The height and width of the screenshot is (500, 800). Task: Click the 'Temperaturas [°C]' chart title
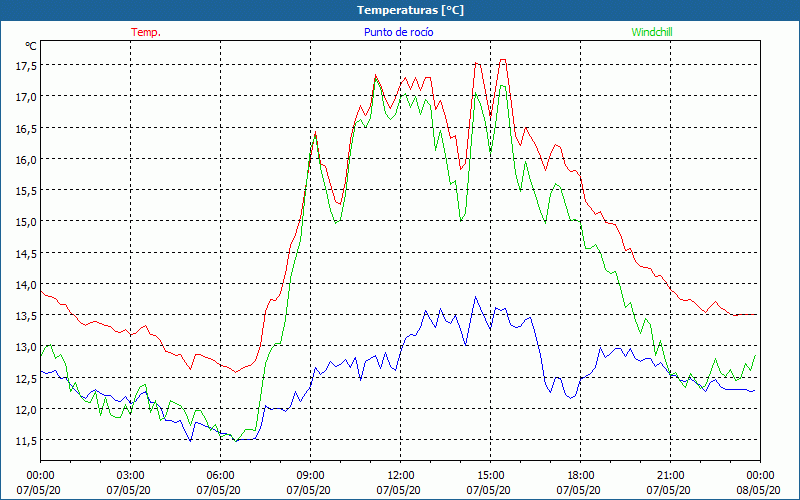pos(410,10)
